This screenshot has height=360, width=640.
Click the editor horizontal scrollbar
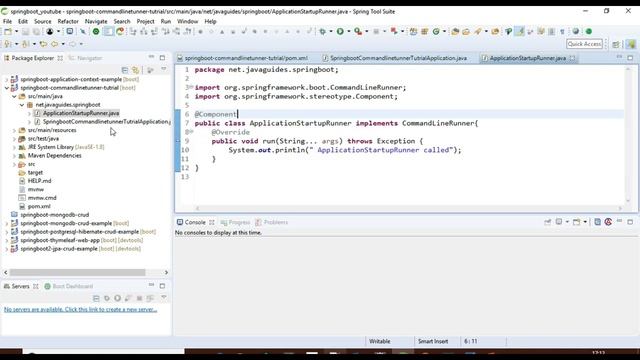tap(408, 208)
